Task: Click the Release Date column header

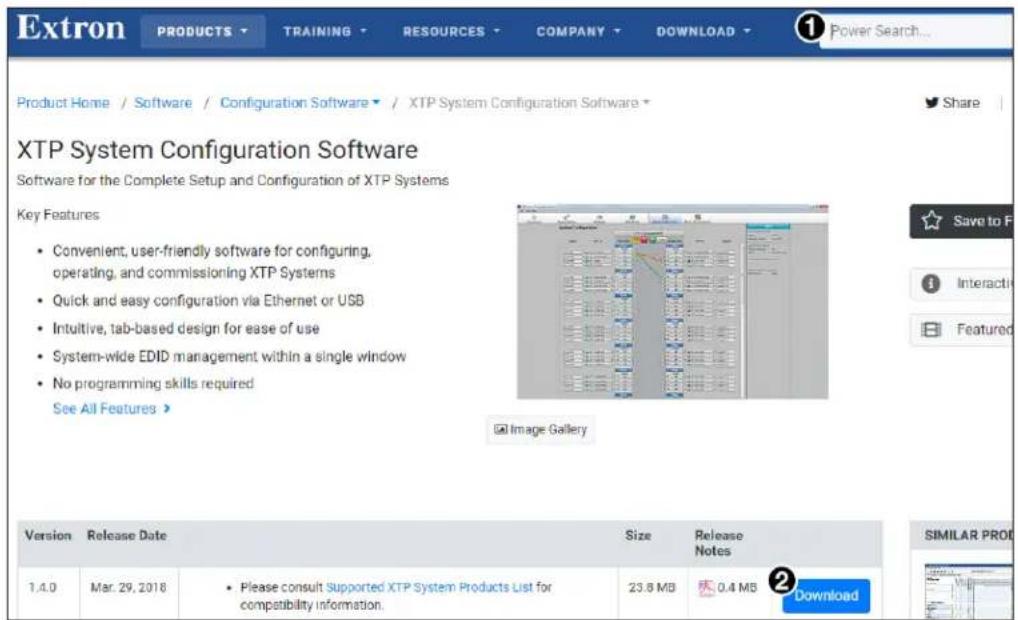Action: coord(127,536)
